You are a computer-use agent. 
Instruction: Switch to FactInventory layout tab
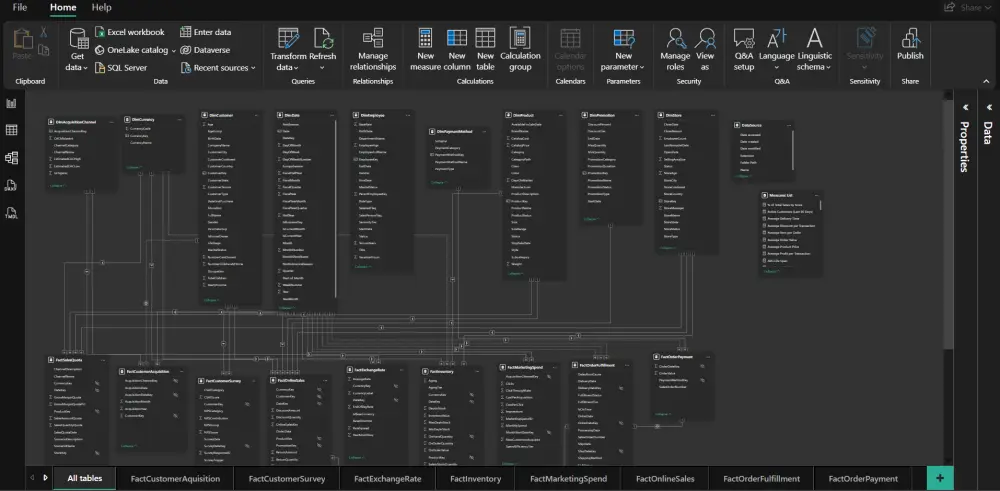coord(476,478)
